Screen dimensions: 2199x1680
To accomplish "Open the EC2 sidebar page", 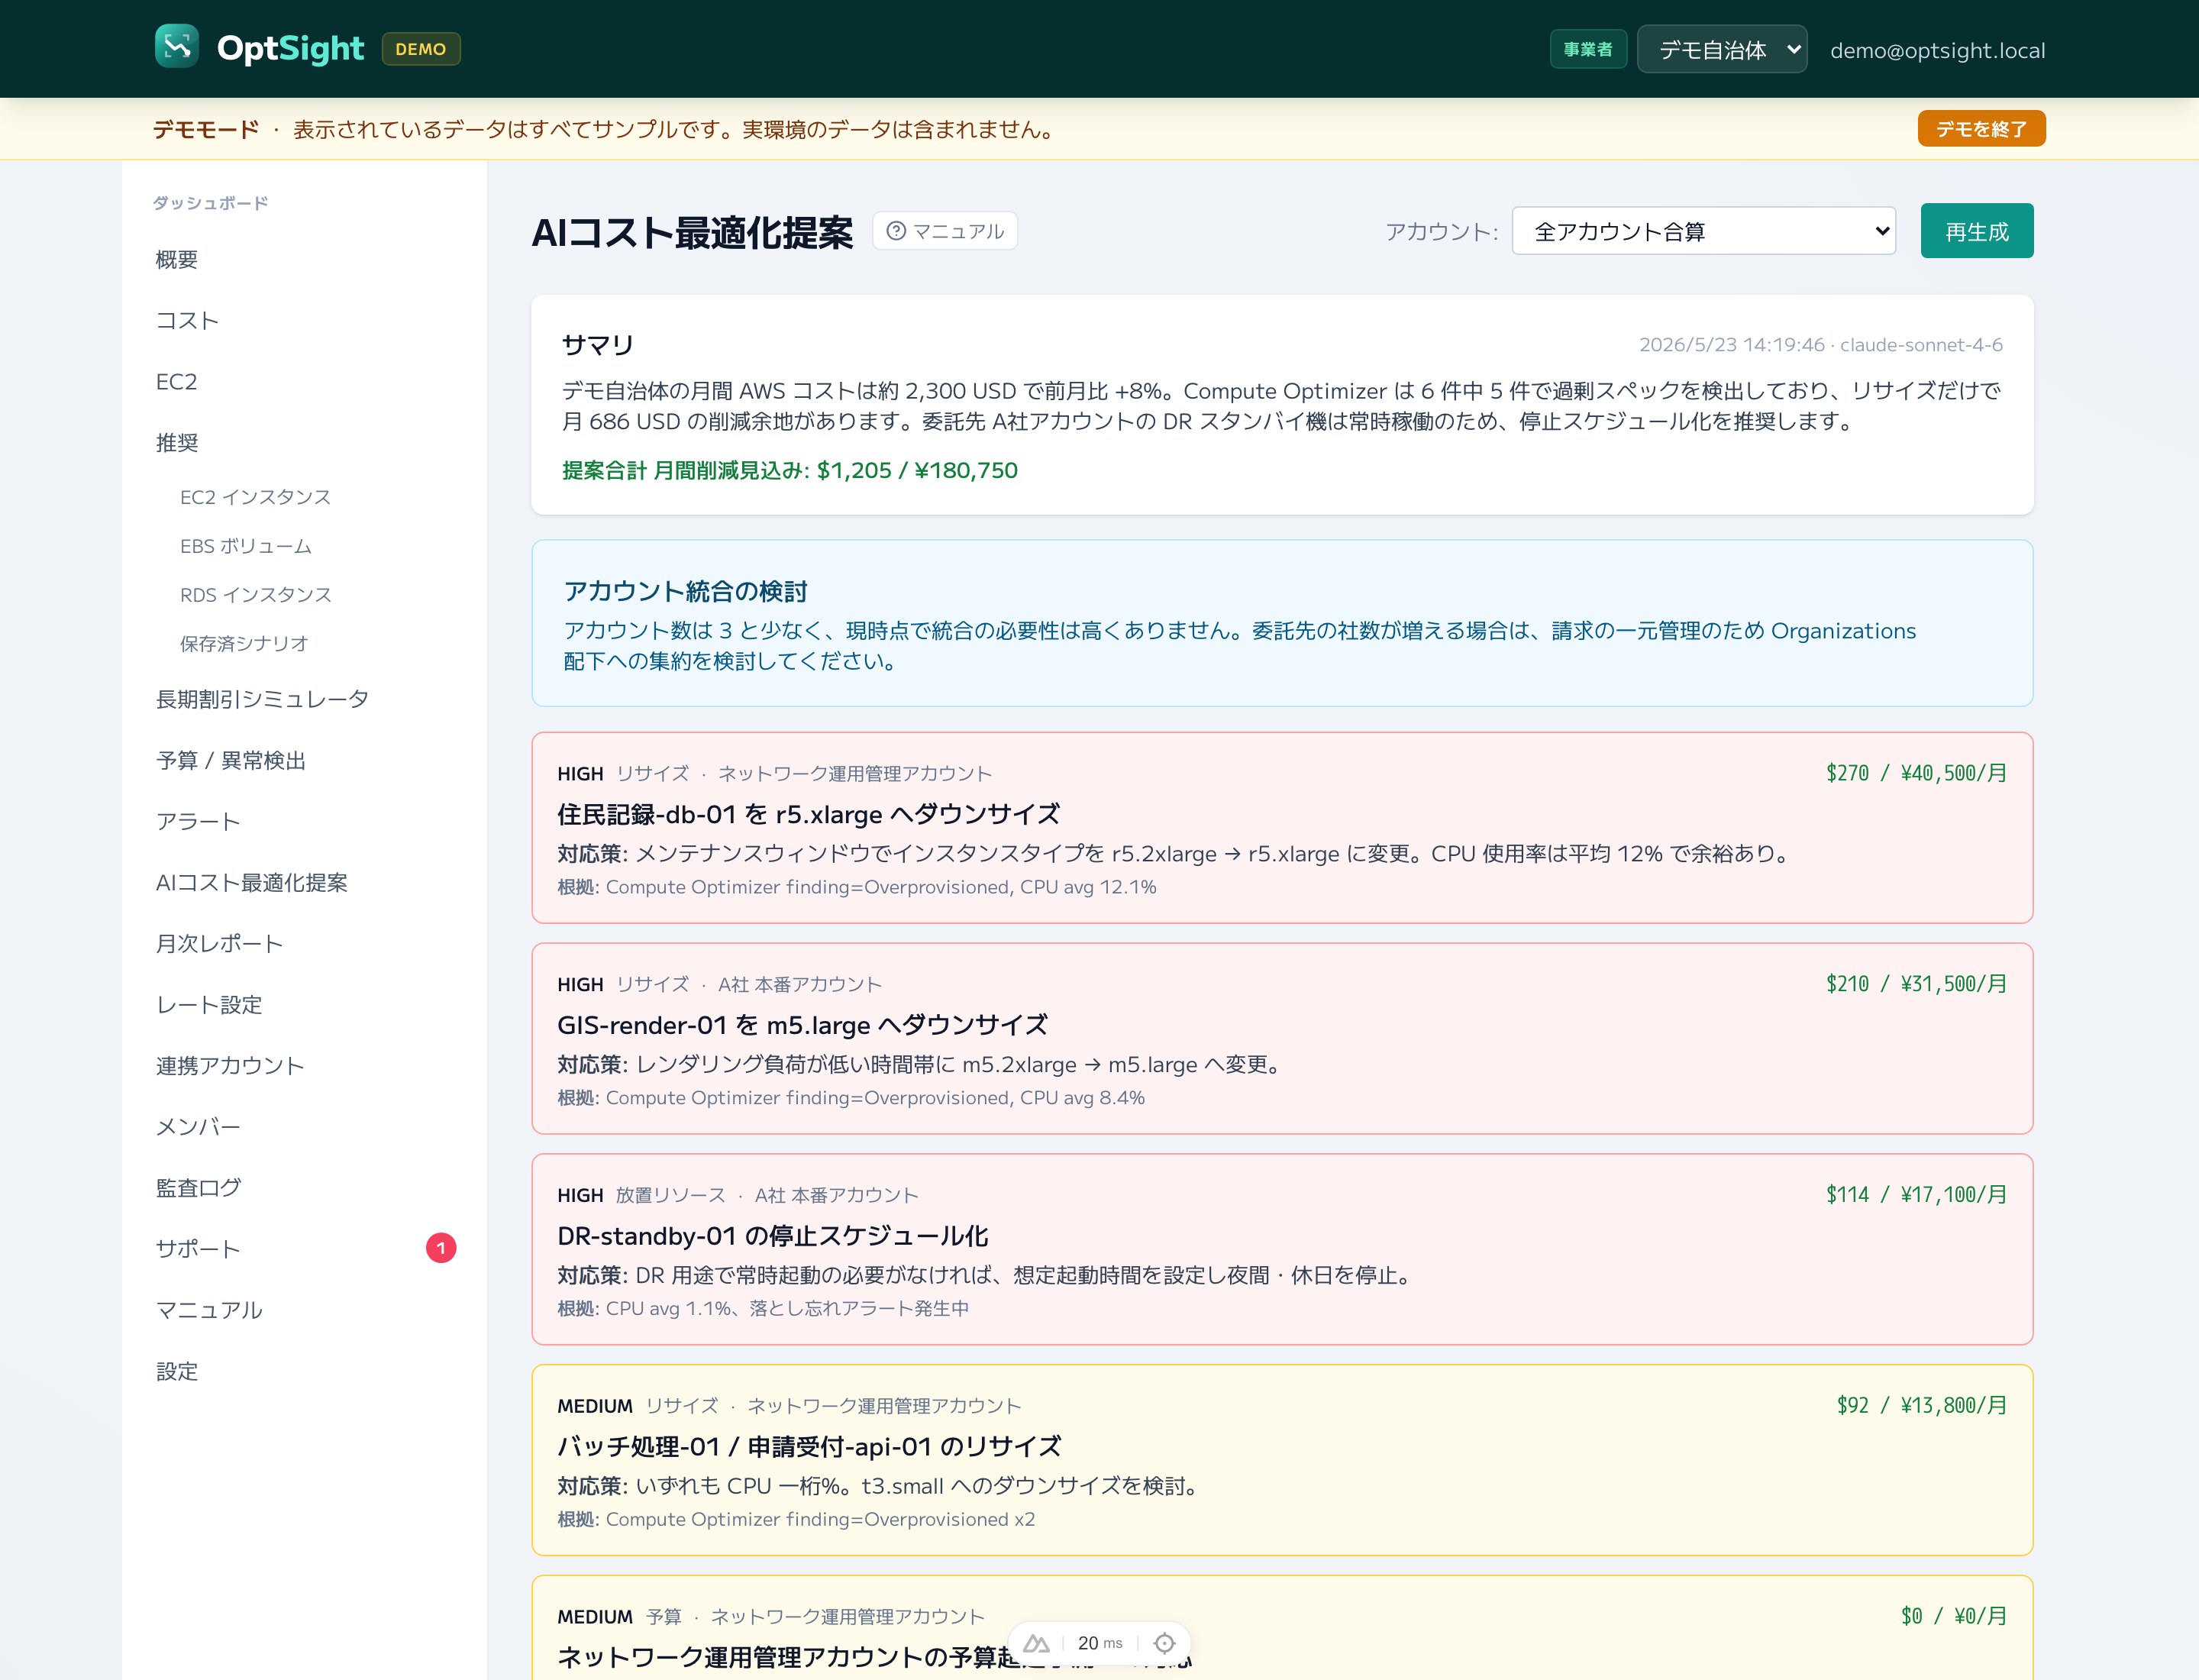I will 304,382.
